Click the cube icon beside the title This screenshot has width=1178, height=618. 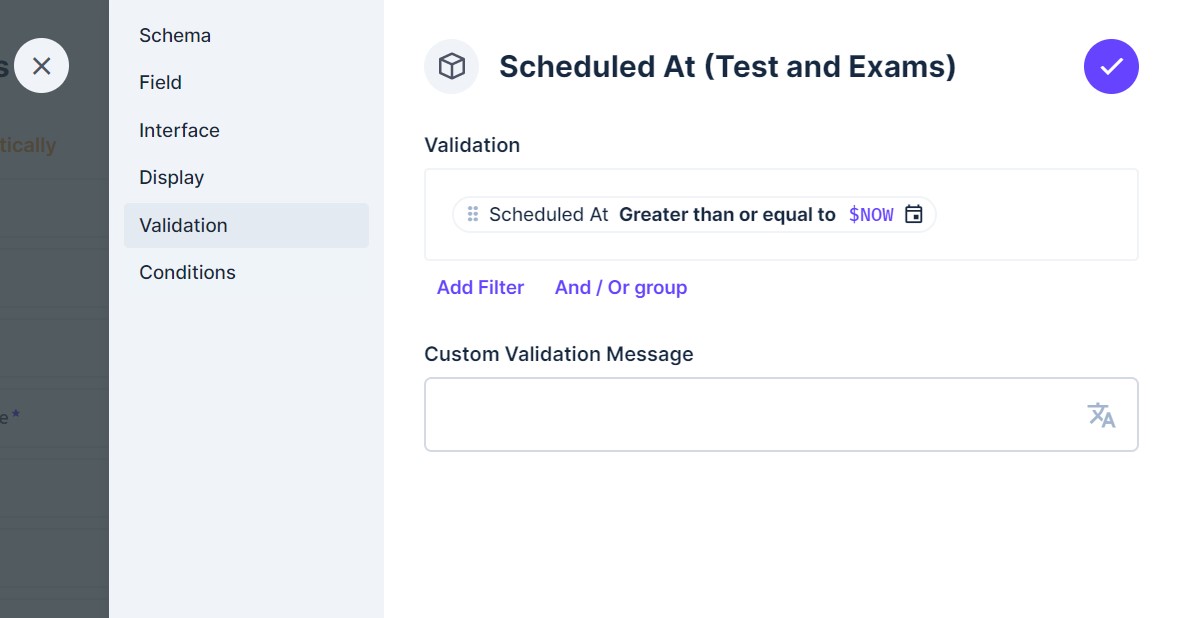(x=452, y=66)
